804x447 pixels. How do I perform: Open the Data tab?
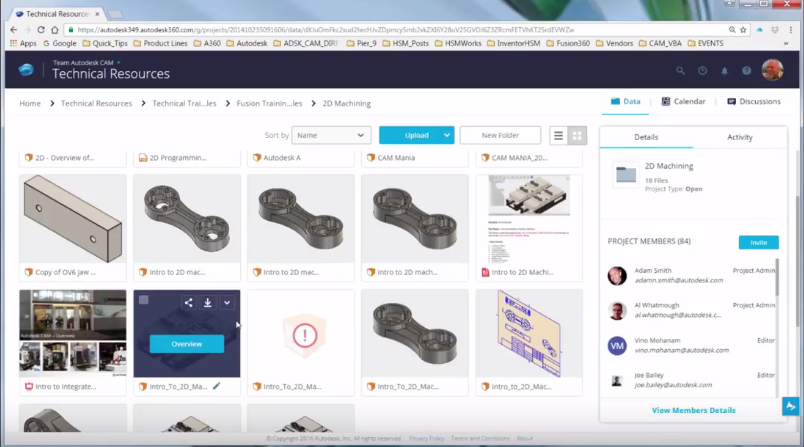[x=626, y=101]
